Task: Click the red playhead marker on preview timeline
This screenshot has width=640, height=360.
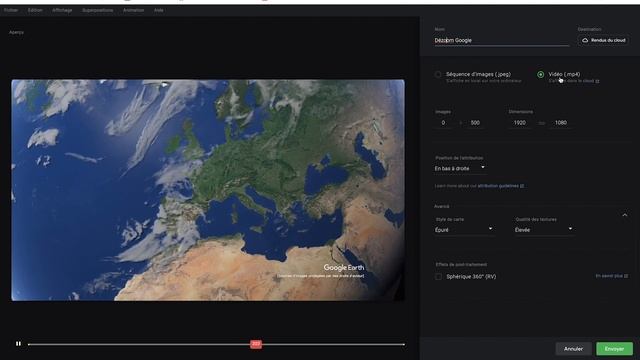Action: pyautogui.click(x=256, y=344)
